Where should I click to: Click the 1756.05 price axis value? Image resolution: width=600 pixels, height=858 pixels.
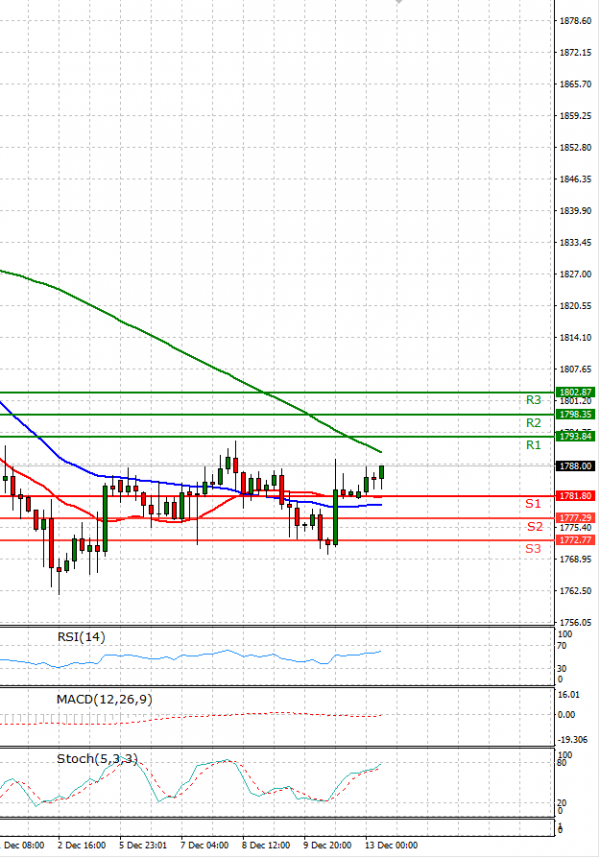[x=575, y=622]
